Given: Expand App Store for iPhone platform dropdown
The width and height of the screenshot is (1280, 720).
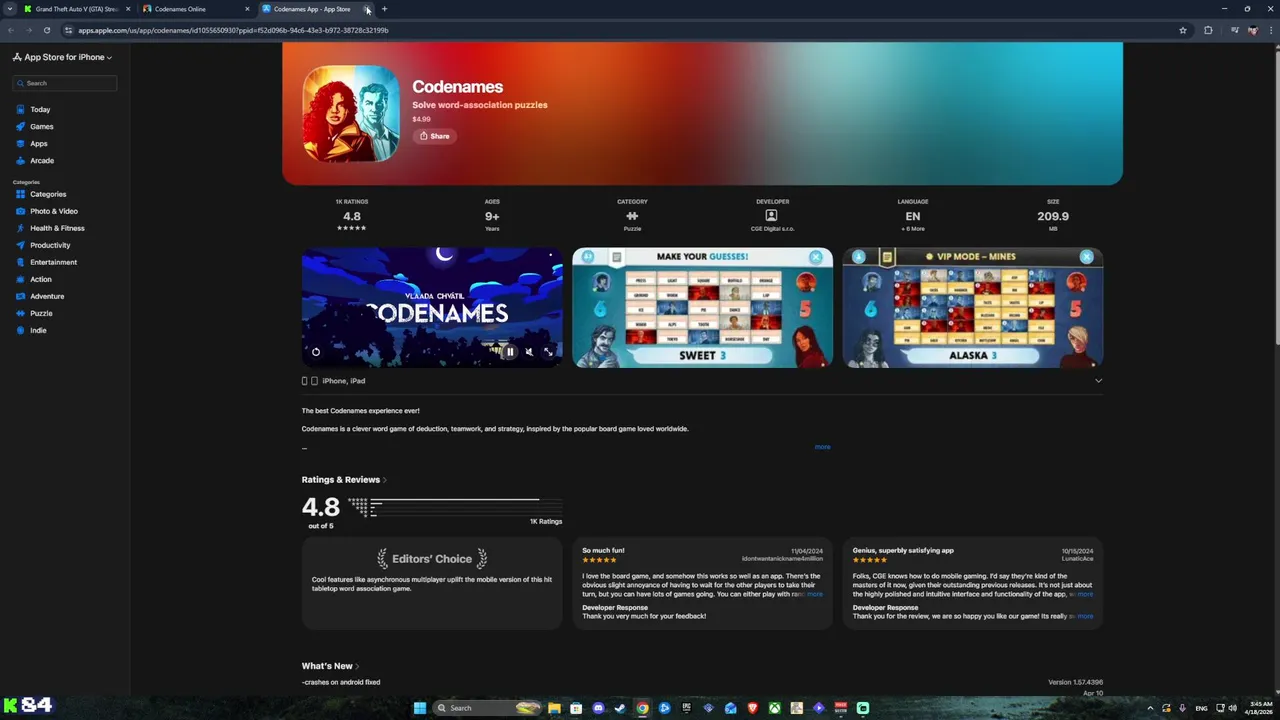Looking at the screenshot, I should point(63,57).
